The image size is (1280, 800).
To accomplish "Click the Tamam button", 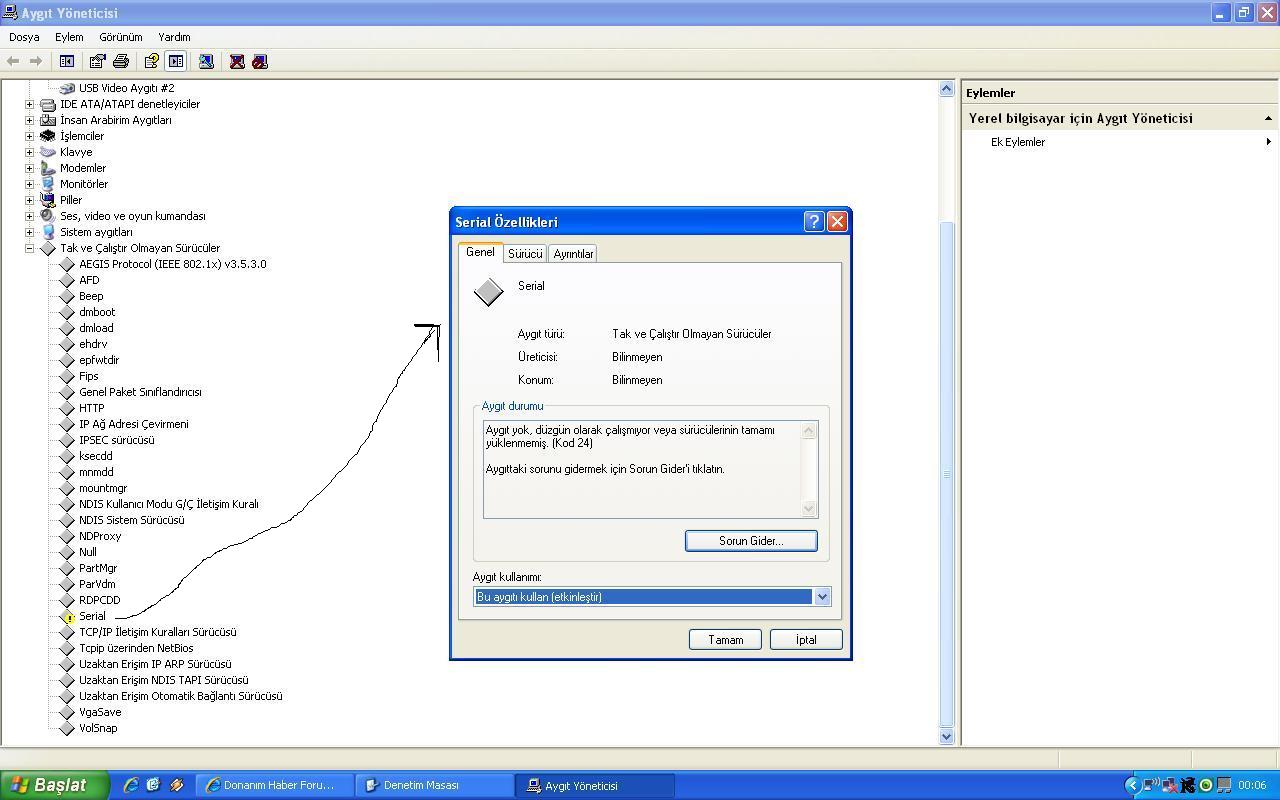I will coord(725,640).
